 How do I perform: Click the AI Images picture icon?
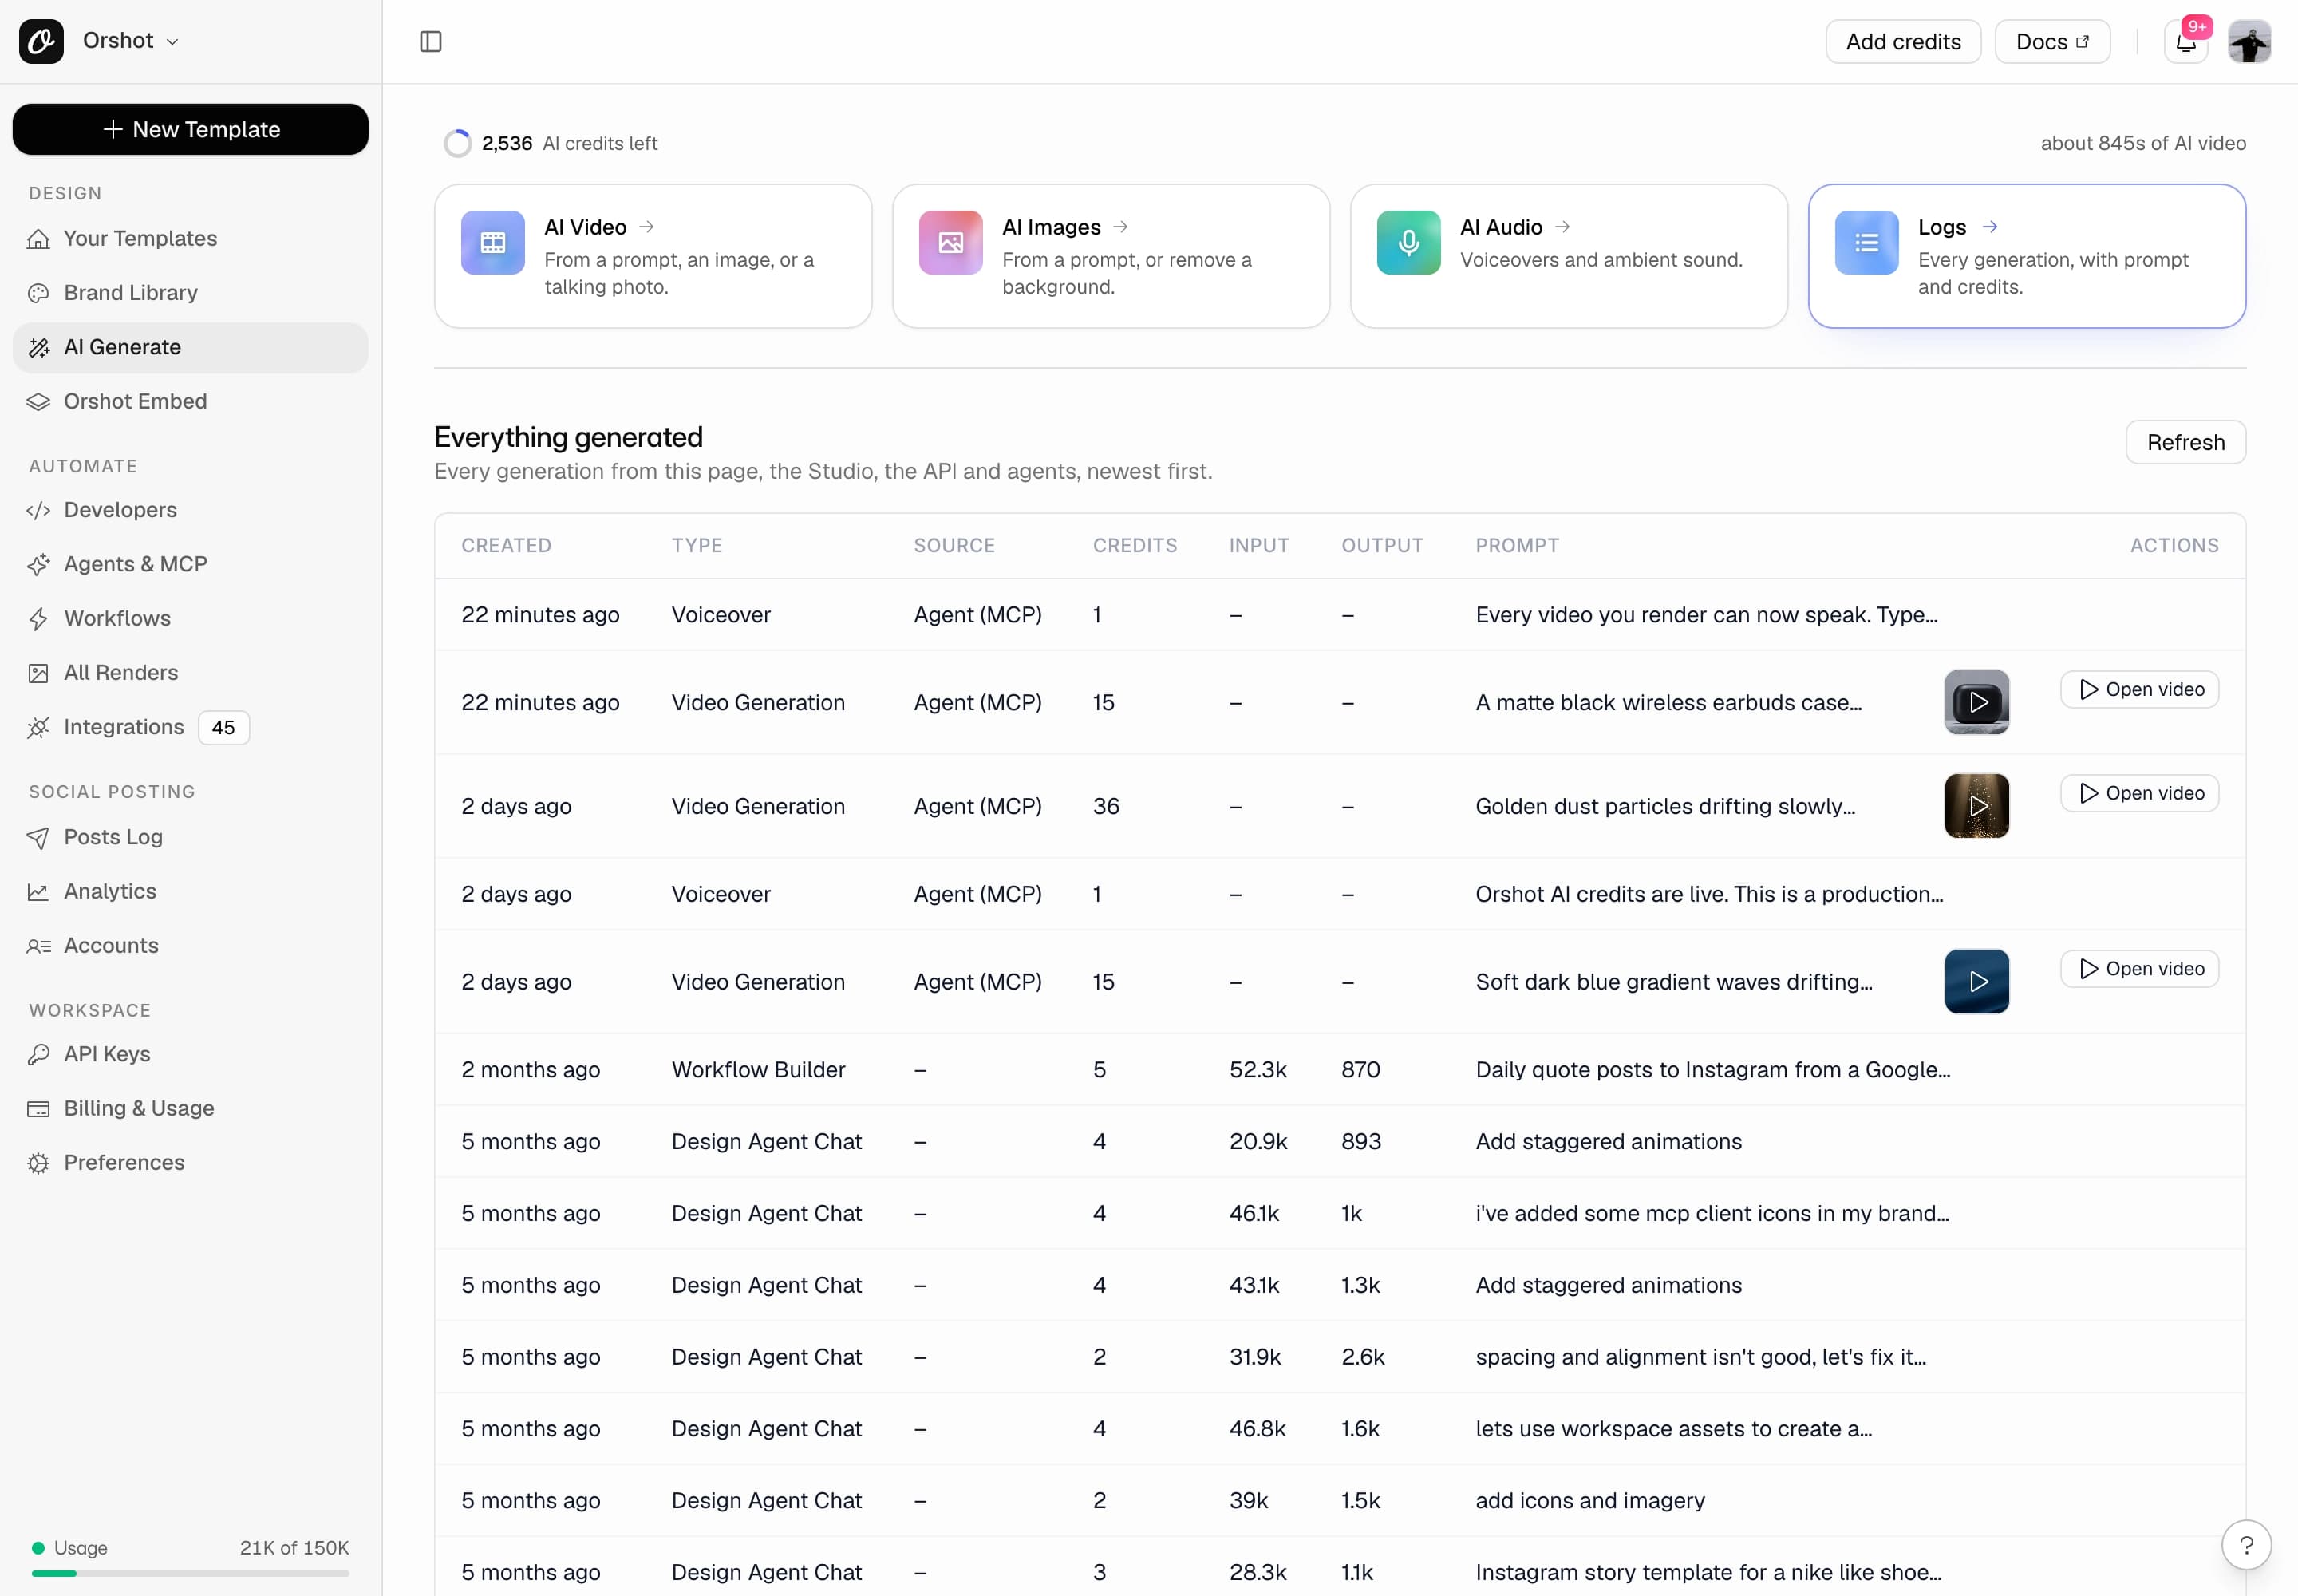pos(951,242)
